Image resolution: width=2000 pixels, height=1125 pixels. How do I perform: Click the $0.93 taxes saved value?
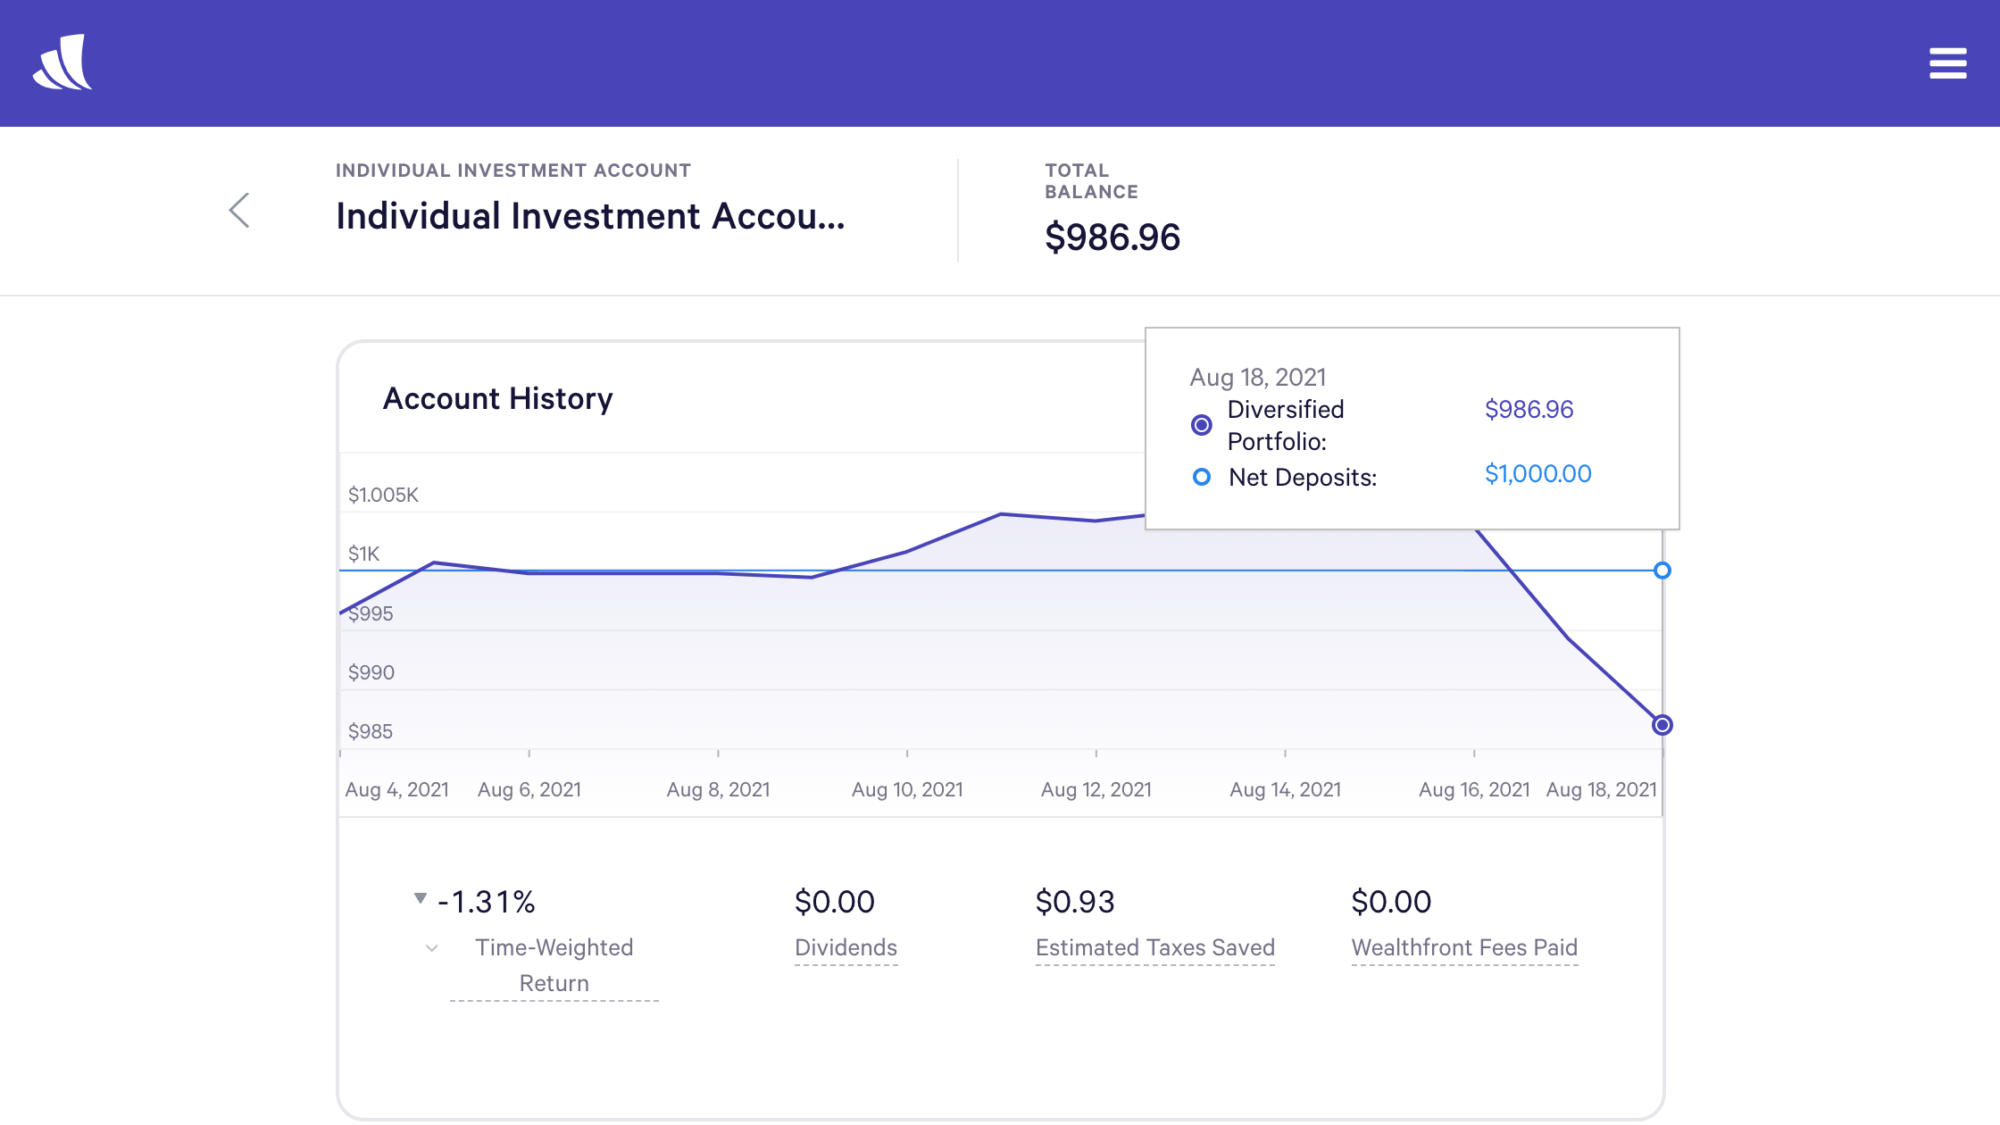tap(1074, 901)
